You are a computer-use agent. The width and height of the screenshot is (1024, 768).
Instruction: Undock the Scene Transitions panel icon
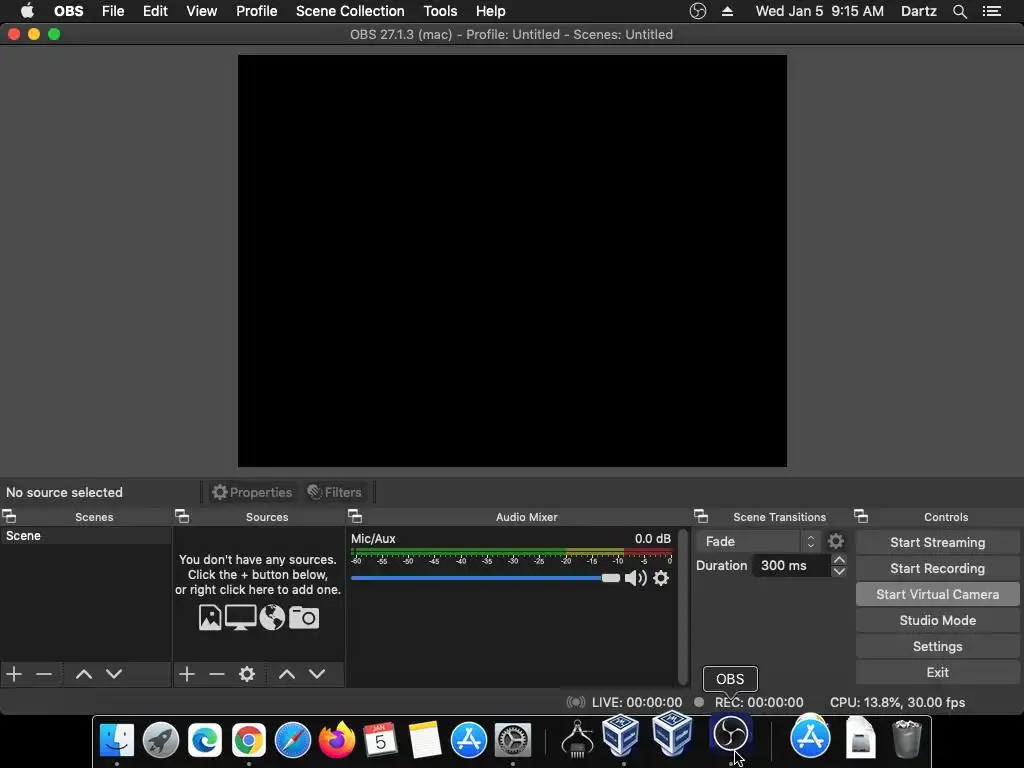click(x=701, y=517)
